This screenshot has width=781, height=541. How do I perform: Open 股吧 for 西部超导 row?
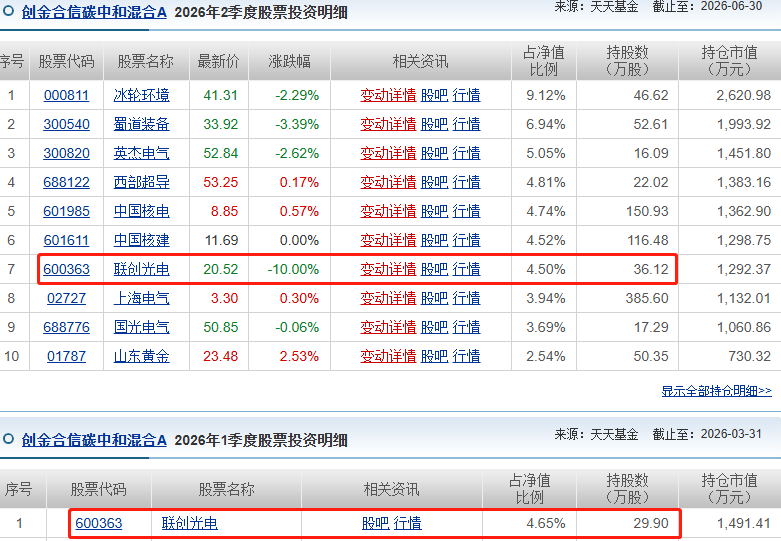point(434,182)
